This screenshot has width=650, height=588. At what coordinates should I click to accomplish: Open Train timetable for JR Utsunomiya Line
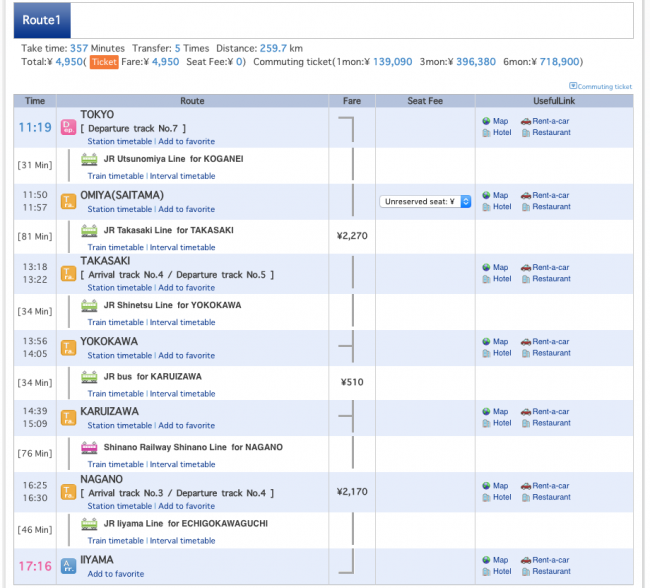point(115,176)
